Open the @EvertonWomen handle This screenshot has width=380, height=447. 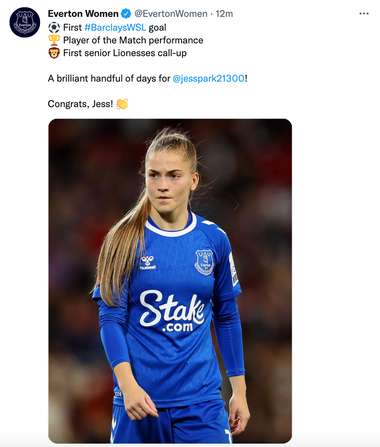pyautogui.click(x=171, y=14)
